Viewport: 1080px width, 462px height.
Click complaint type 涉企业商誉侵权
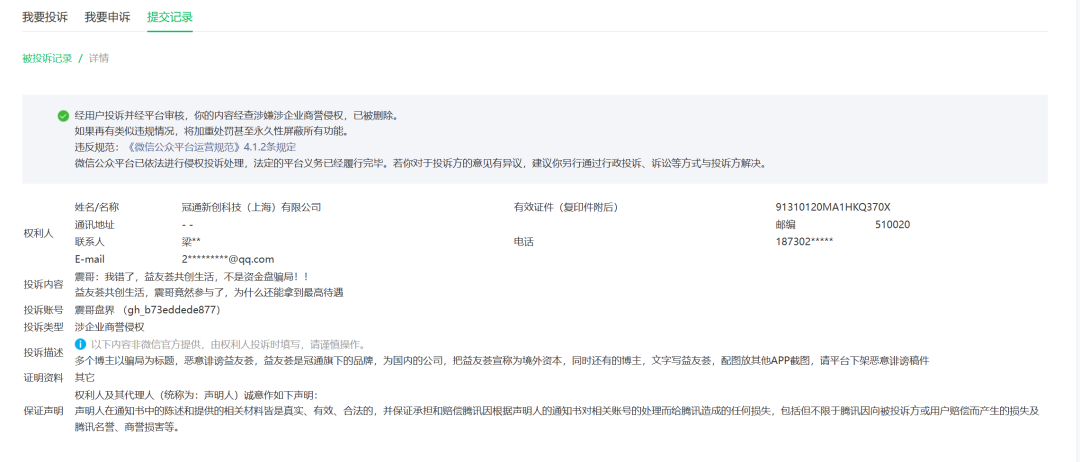coord(110,327)
